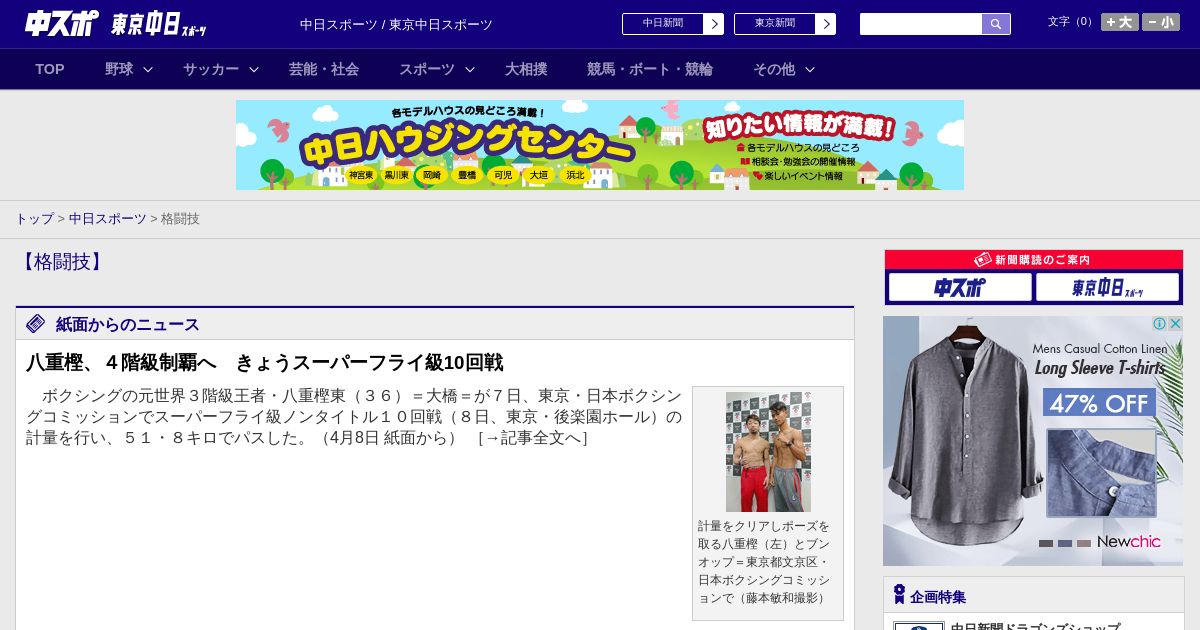Click the 格闘技 breadcrumb text

180,218
